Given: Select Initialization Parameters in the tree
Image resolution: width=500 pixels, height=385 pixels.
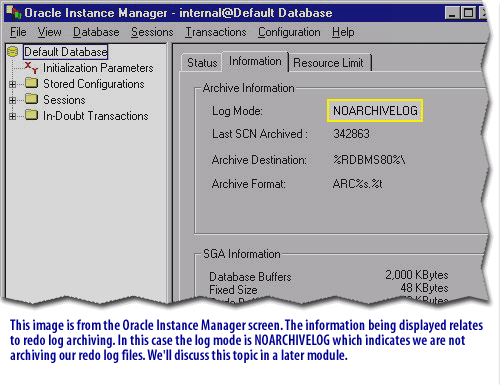Looking at the screenshot, I should pyautogui.click(x=98, y=68).
